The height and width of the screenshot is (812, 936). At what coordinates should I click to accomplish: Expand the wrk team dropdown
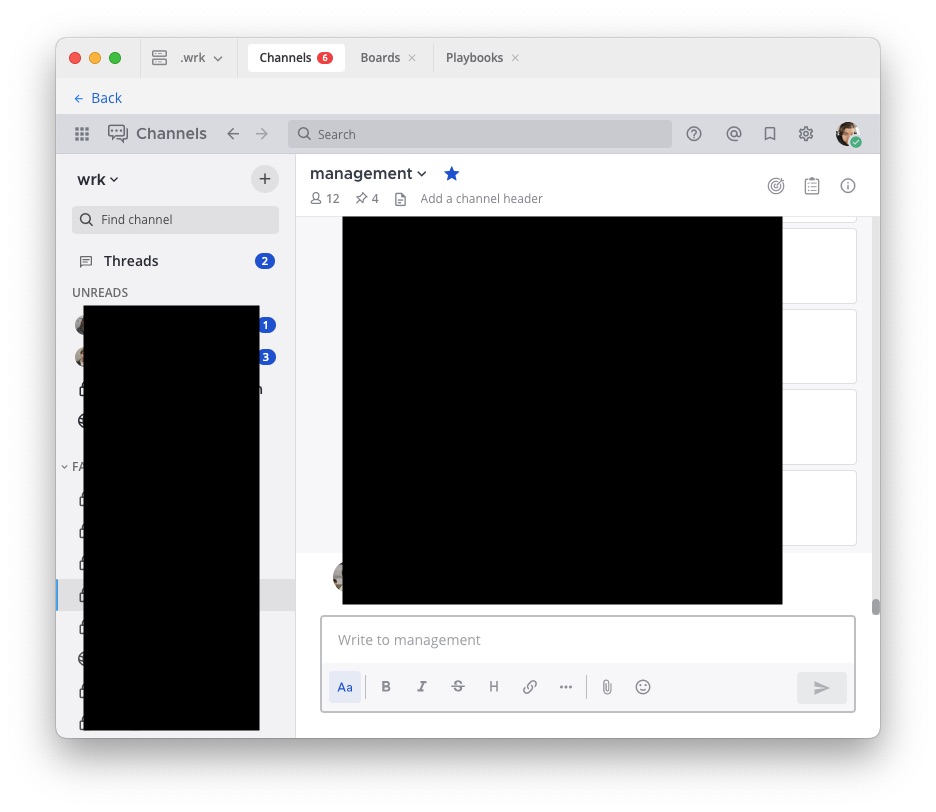click(98, 179)
